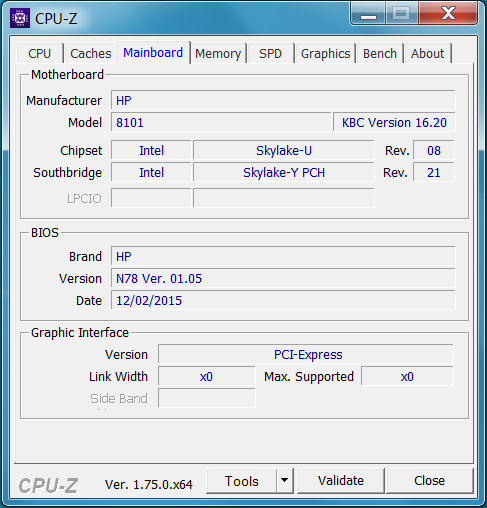Open the Graphics tab

coord(326,53)
